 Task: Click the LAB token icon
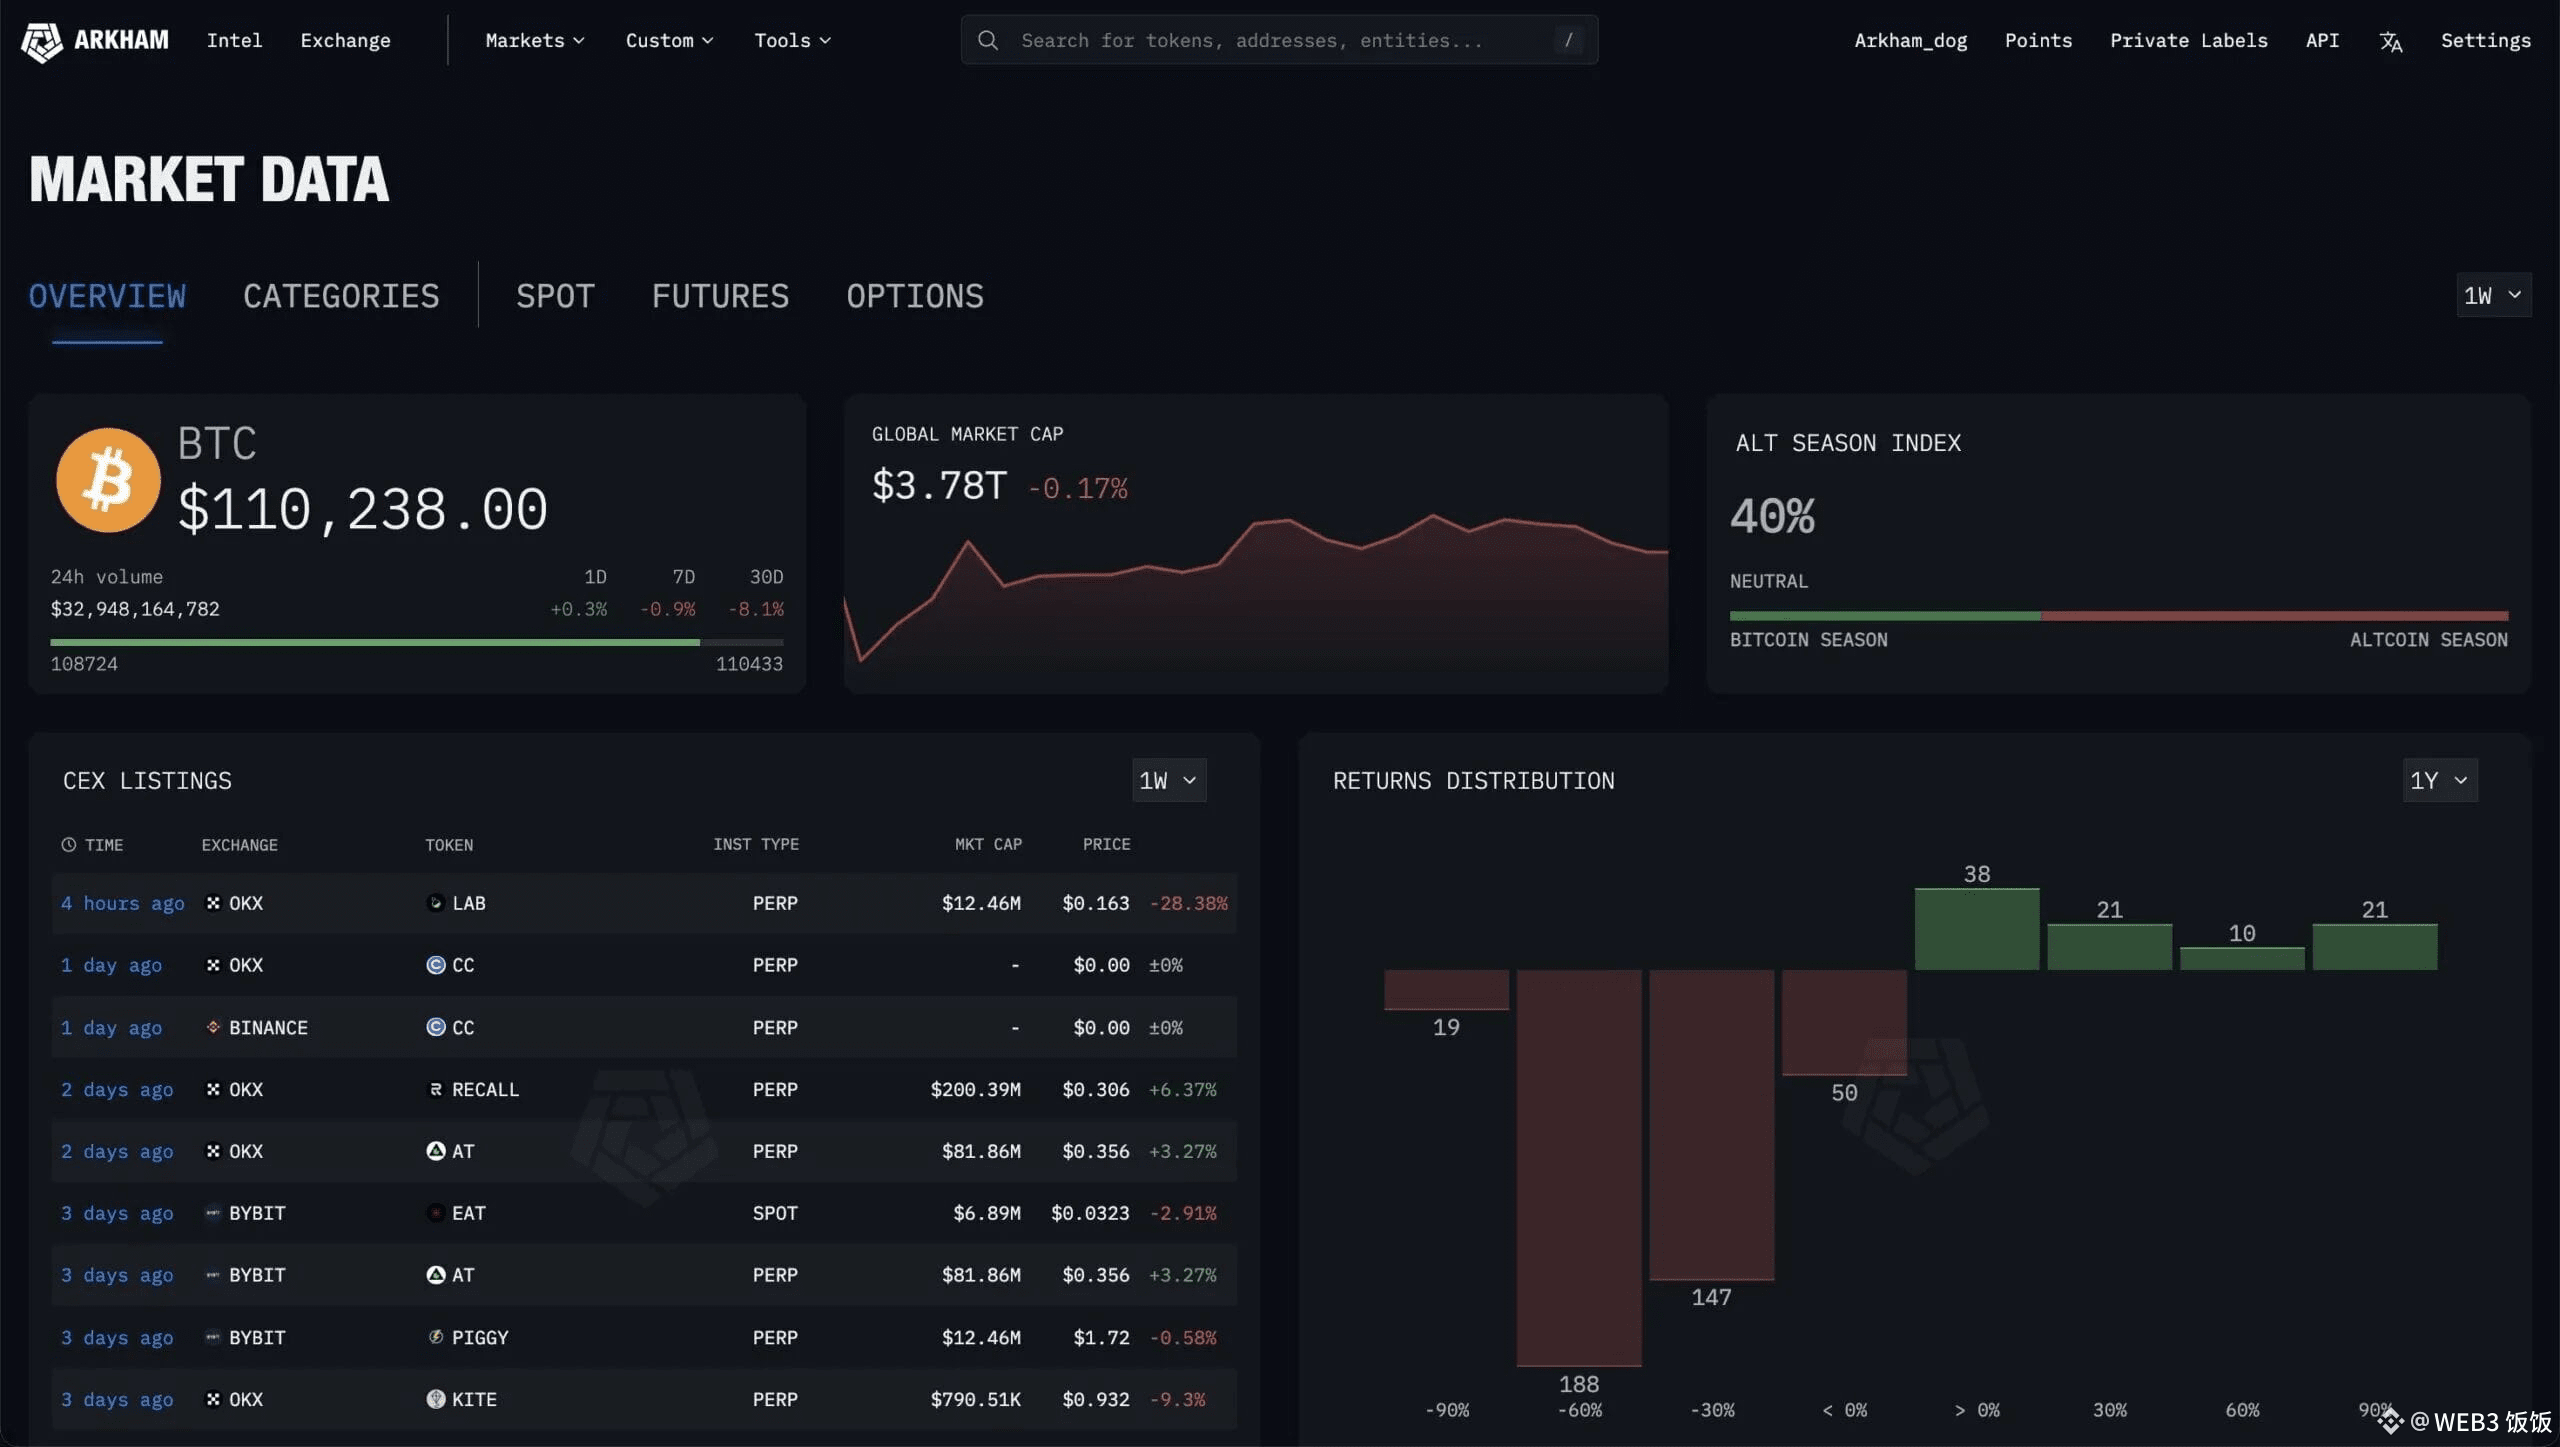435,903
